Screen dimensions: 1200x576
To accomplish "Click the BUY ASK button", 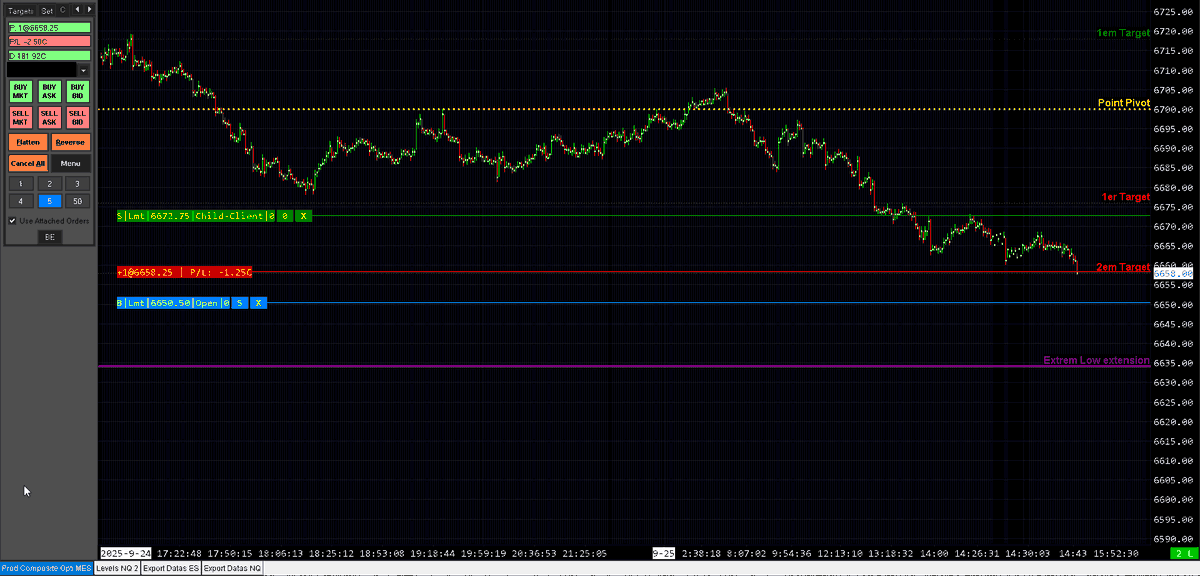I will coord(49,91).
